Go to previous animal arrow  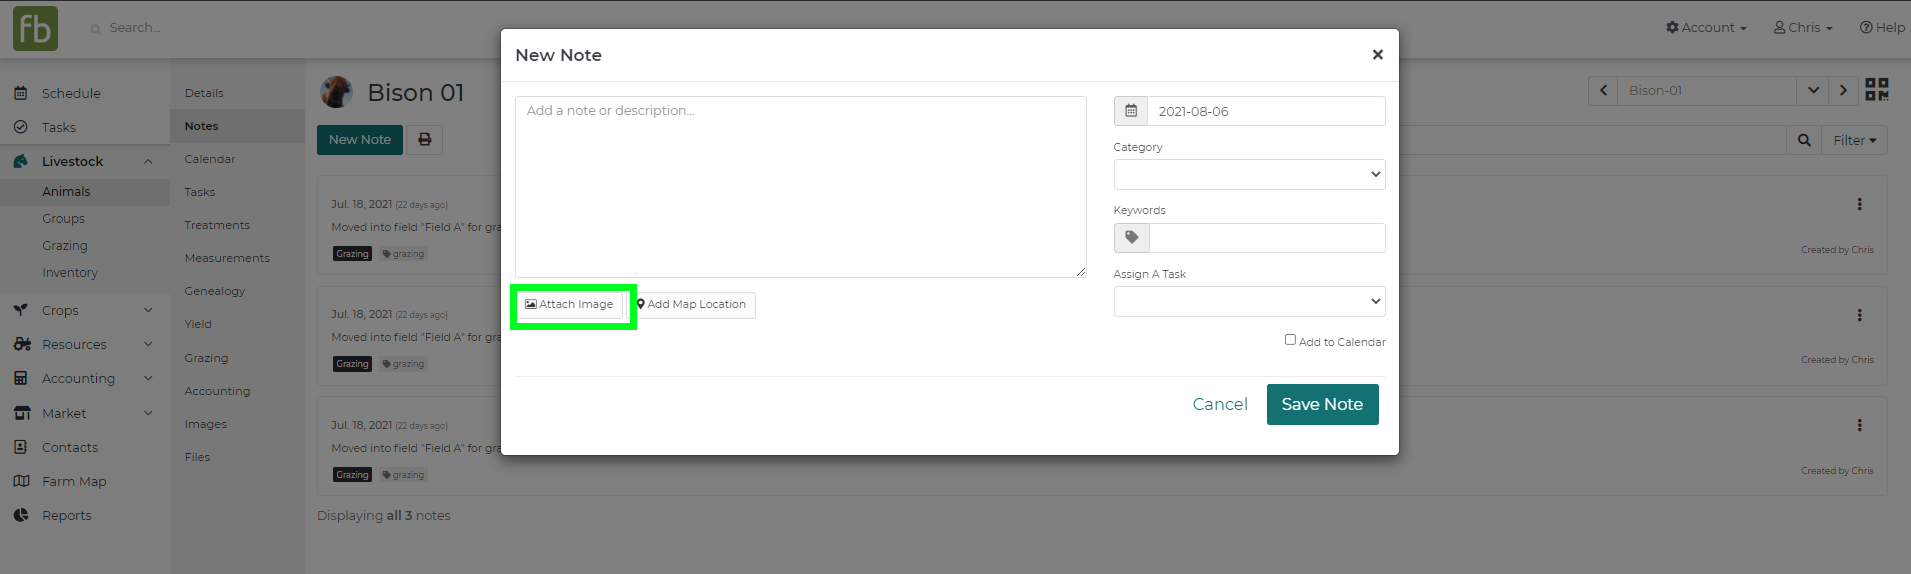tap(1603, 90)
